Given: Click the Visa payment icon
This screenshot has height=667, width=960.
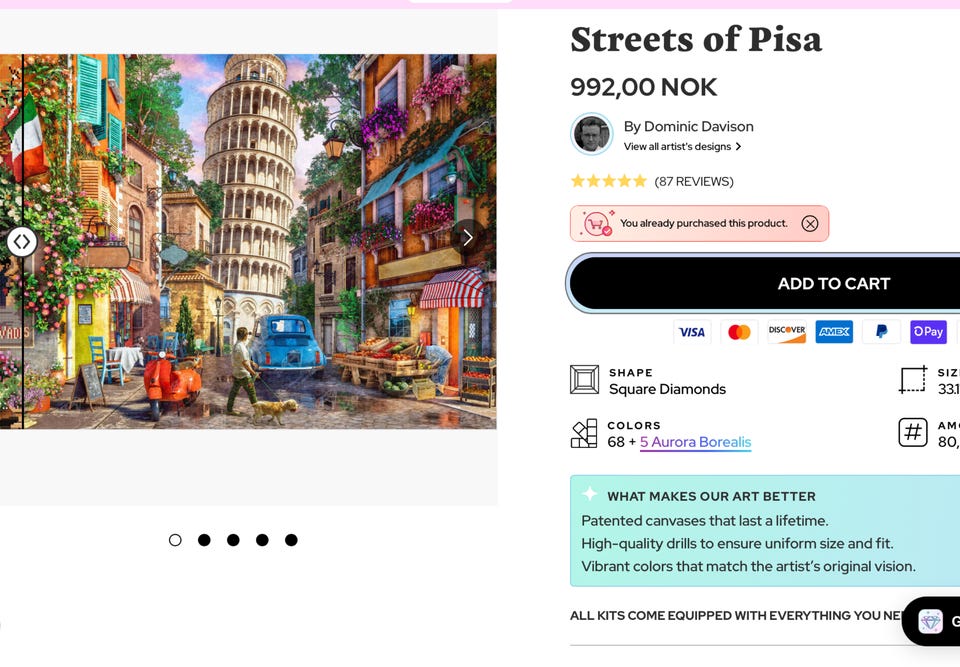Looking at the screenshot, I should [692, 332].
